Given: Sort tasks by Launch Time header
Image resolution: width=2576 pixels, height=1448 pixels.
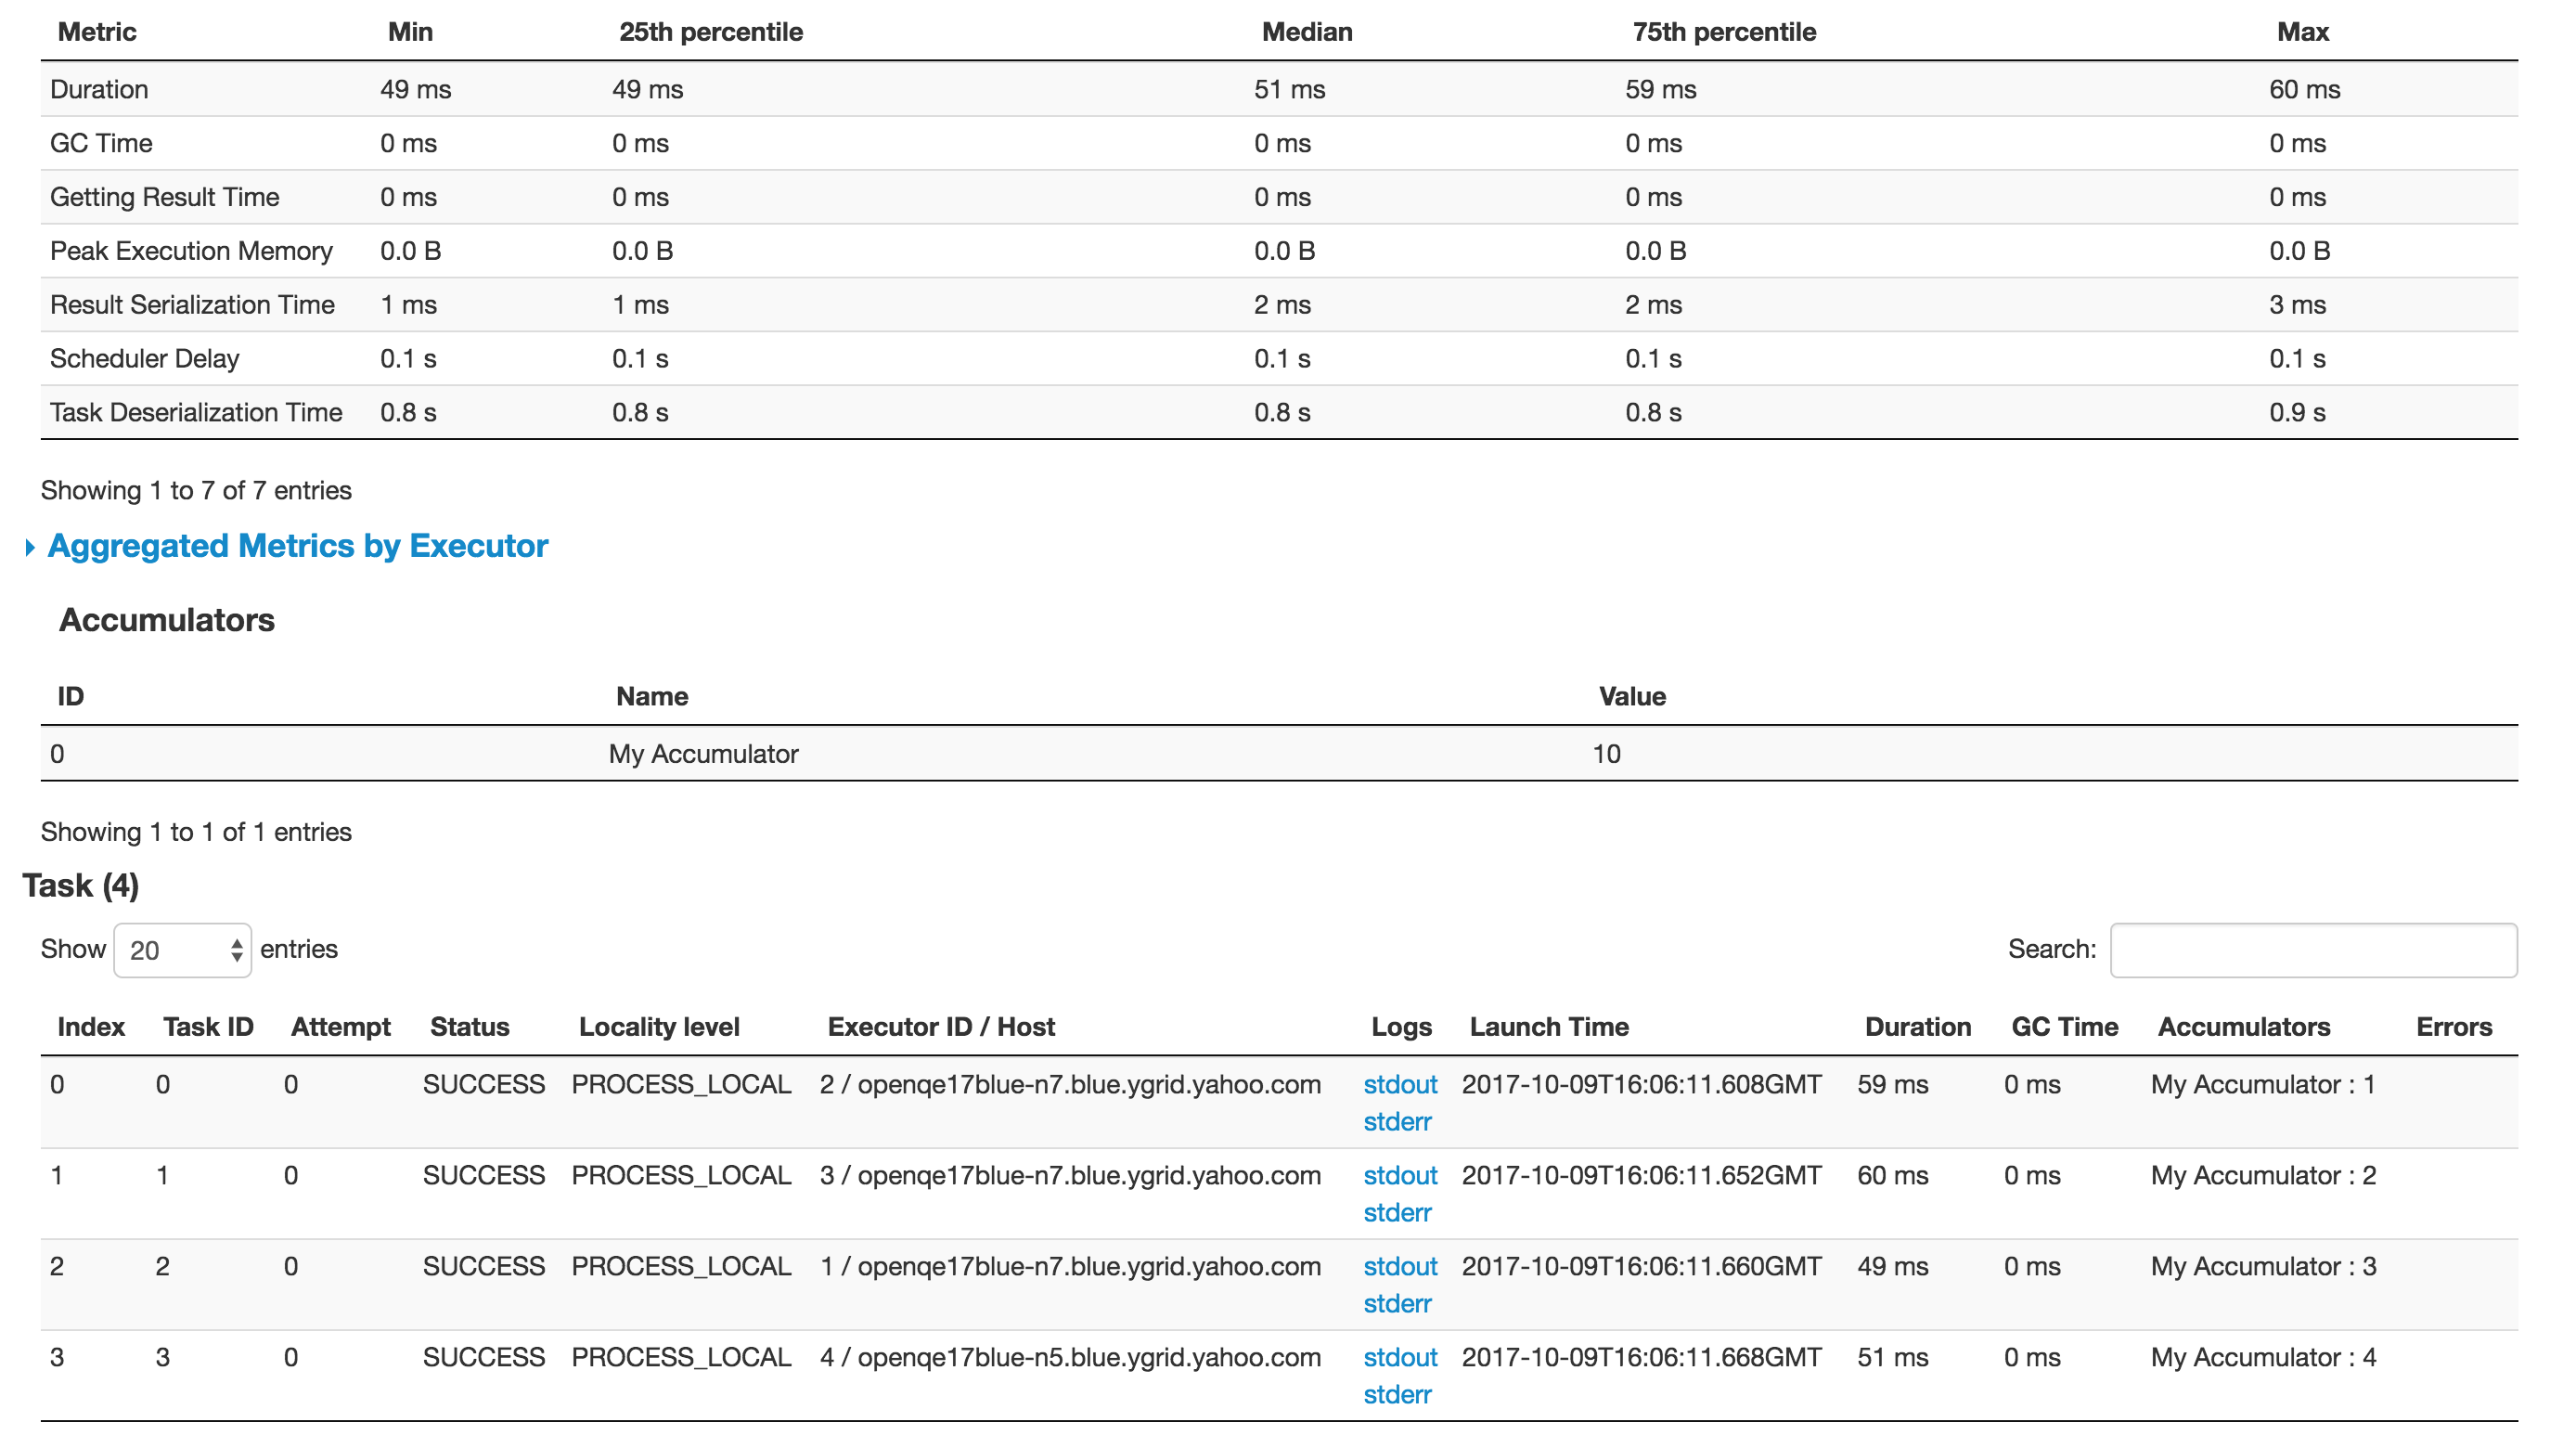Looking at the screenshot, I should click(x=1548, y=1027).
